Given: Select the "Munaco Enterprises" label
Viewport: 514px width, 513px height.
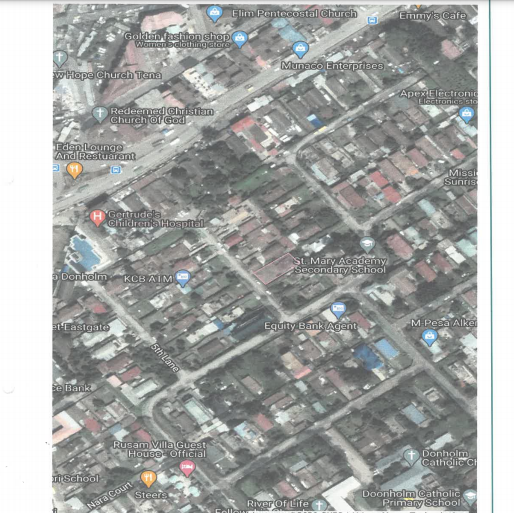Looking at the screenshot, I should click(332, 66).
